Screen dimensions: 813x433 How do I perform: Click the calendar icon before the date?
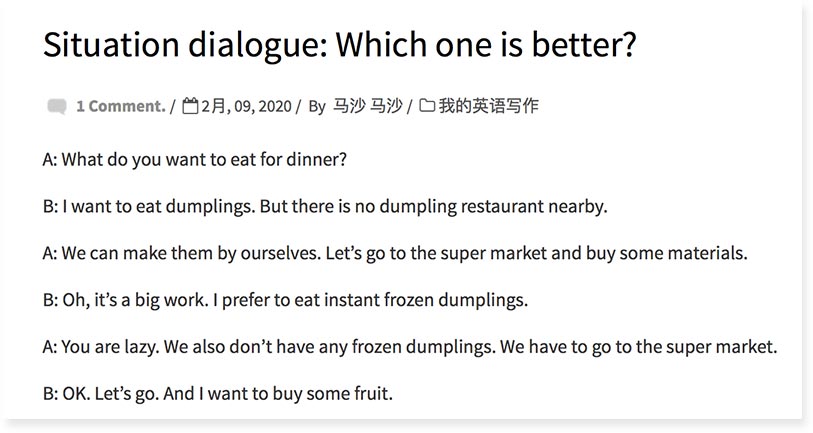click(x=189, y=106)
